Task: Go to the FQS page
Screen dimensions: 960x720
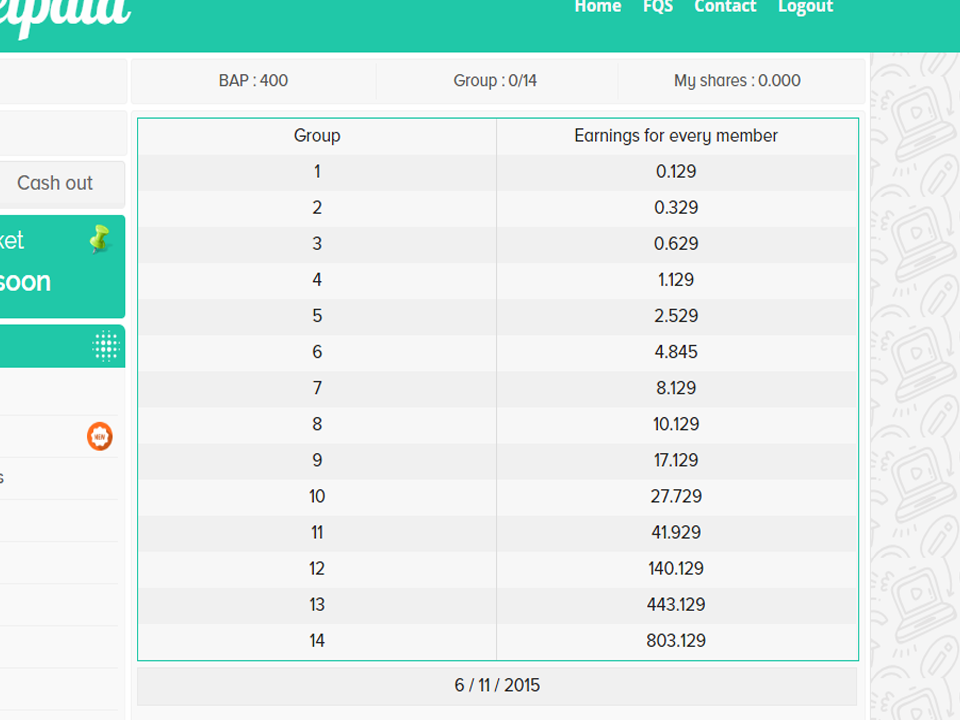Action: [x=658, y=7]
